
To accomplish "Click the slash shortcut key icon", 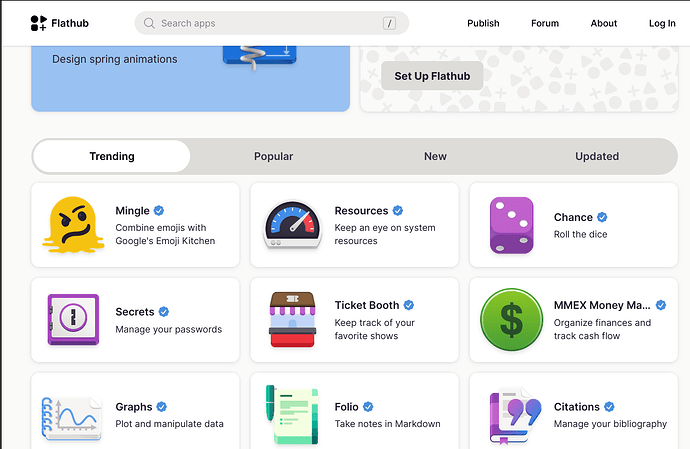I will pyautogui.click(x=389, y=23).
